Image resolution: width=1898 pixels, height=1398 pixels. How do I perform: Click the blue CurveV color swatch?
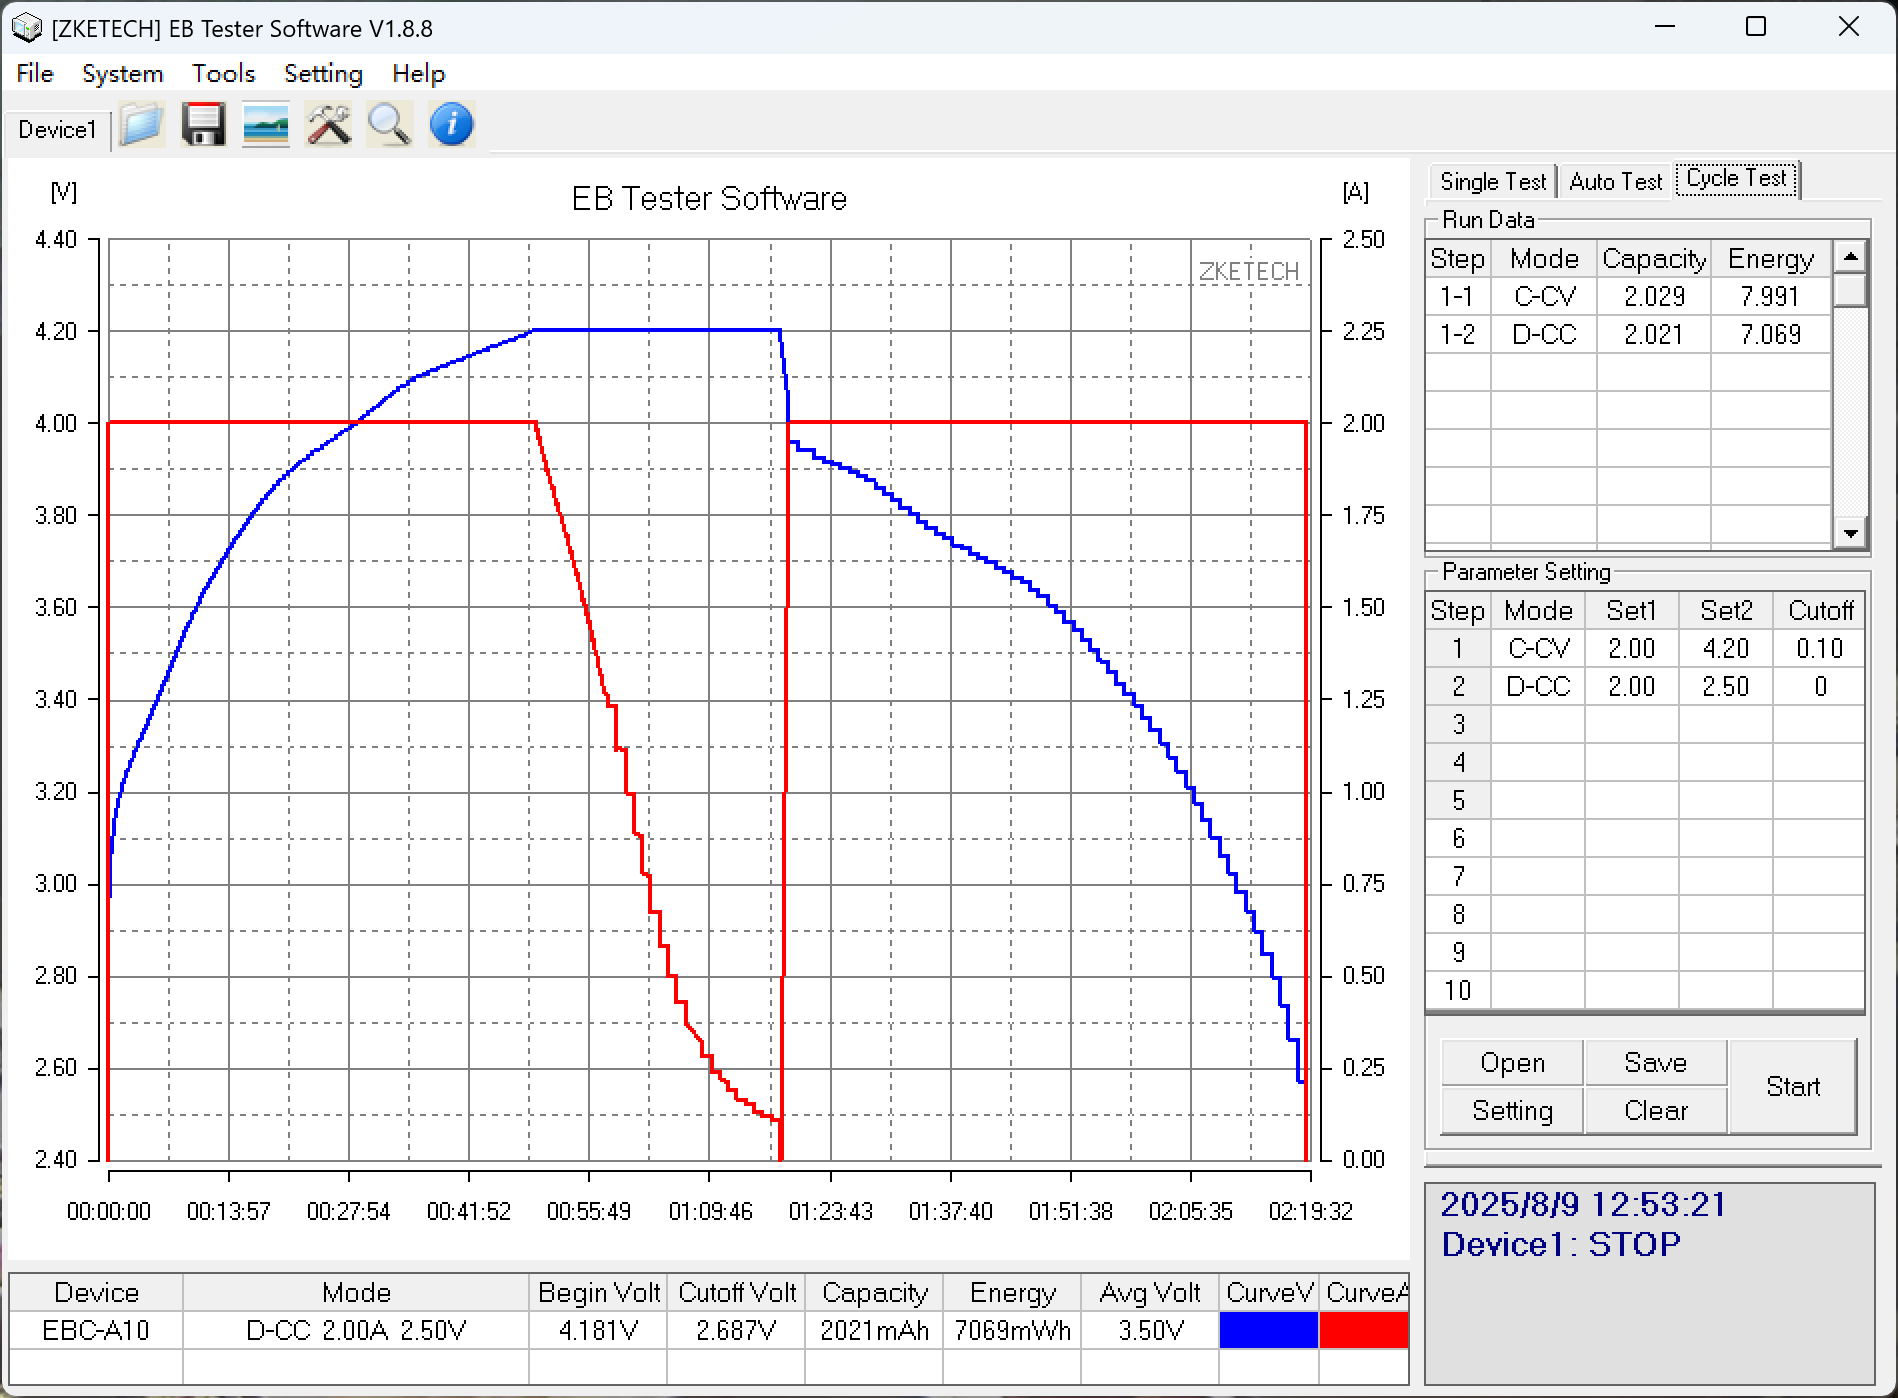point(1268,1330)
